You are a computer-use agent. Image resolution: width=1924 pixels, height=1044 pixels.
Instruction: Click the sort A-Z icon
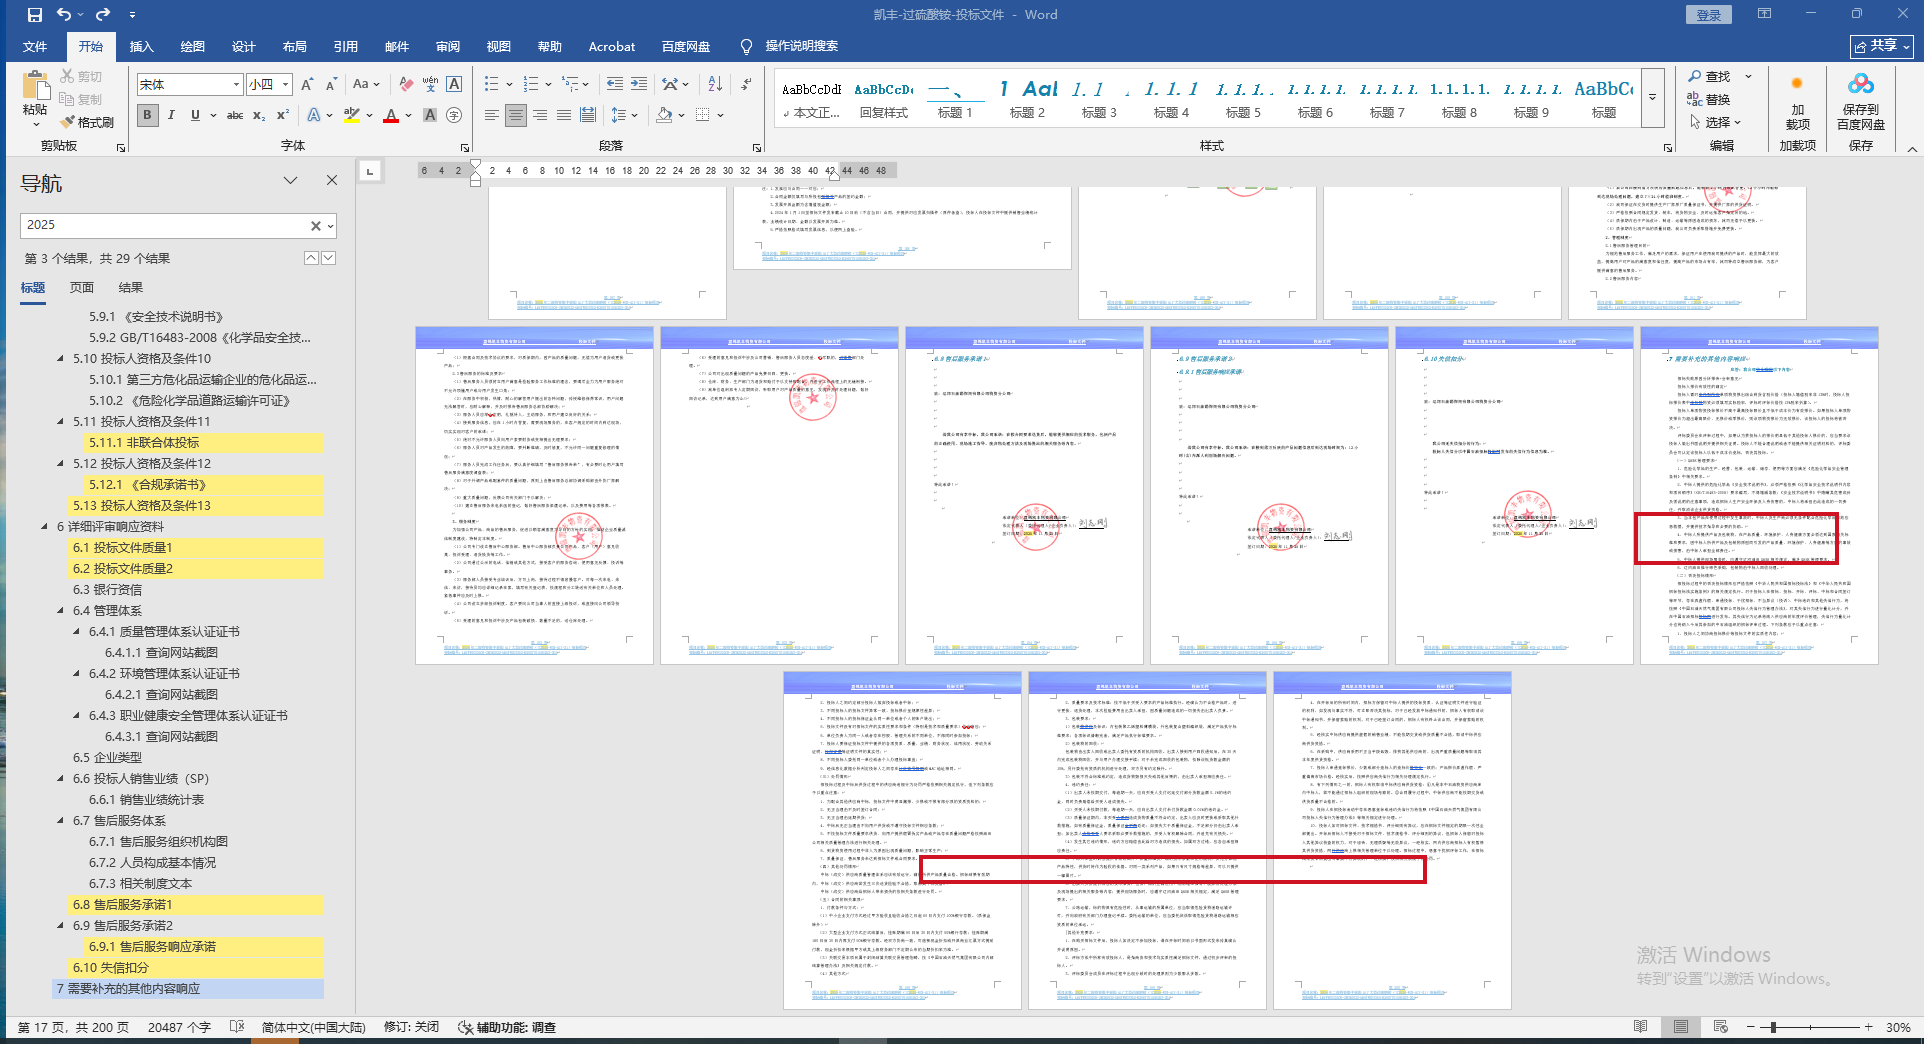715,84
